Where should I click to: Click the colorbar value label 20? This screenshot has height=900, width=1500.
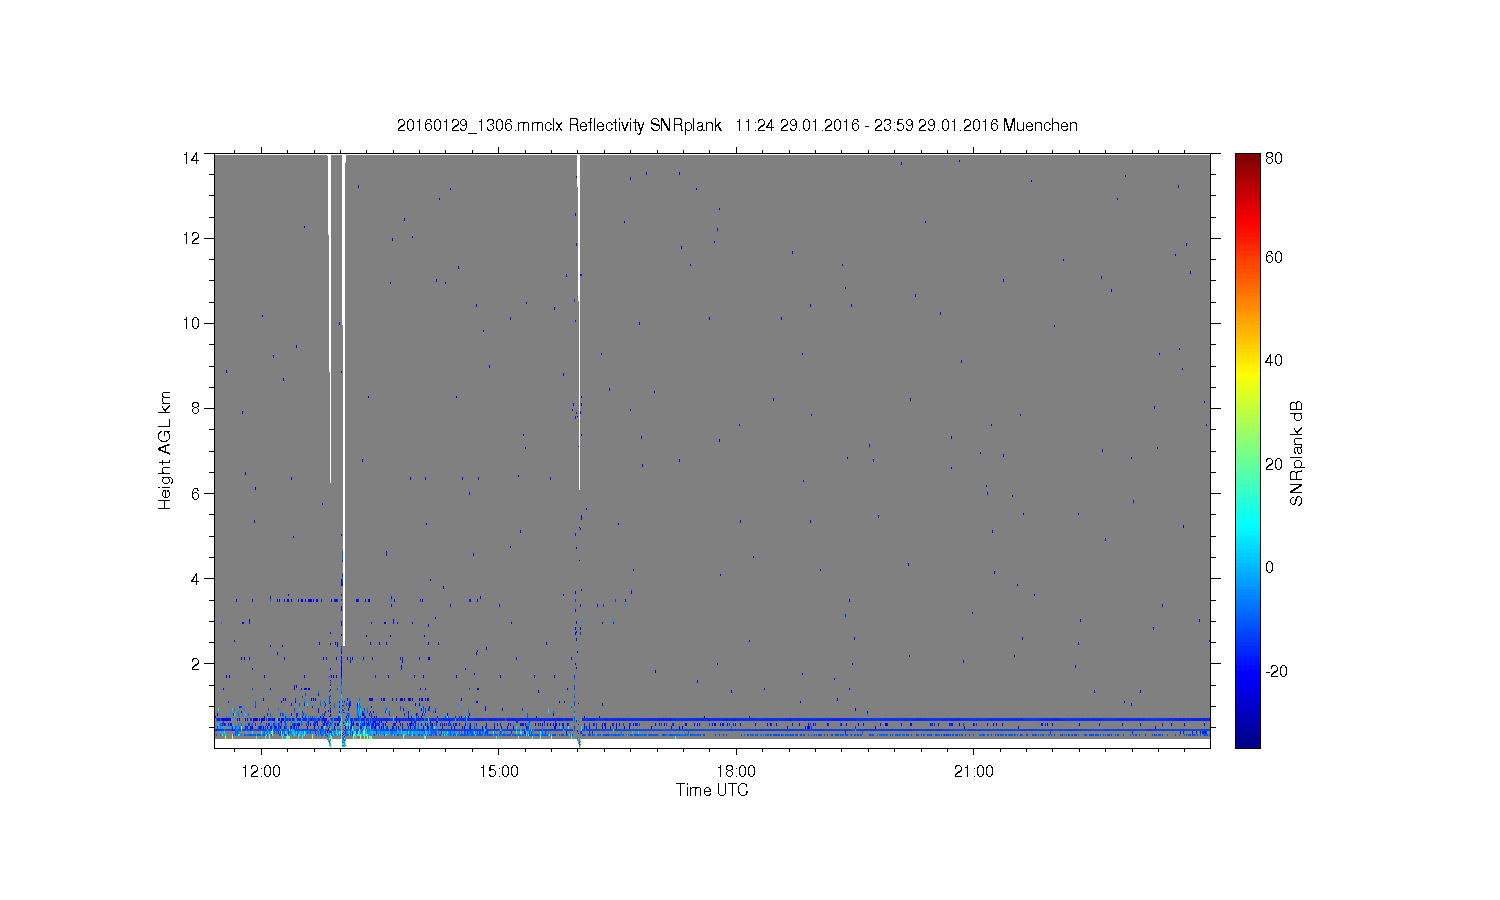pyautogui.click(x=1274, y=464)
